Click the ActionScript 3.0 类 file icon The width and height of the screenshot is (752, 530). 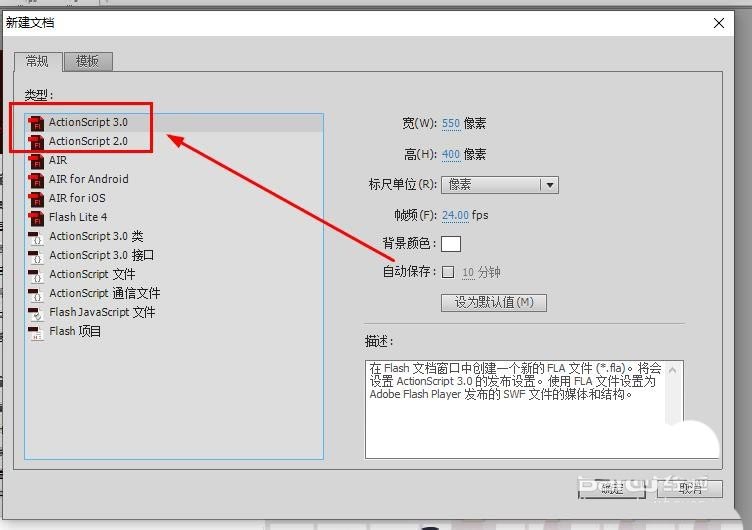(x=36, y=237)
